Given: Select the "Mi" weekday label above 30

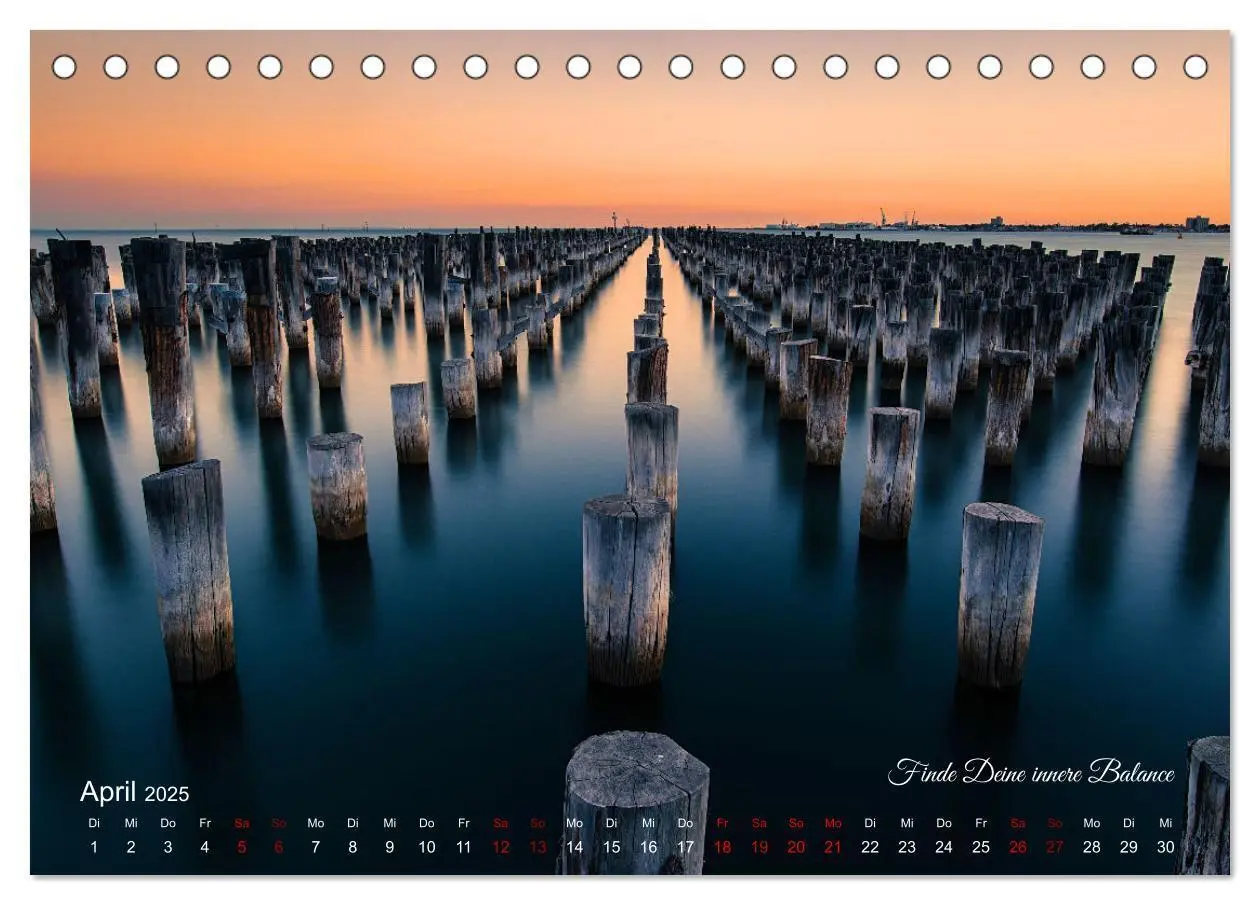Looking at the screenshot, I should click(x=1166, y=823).
